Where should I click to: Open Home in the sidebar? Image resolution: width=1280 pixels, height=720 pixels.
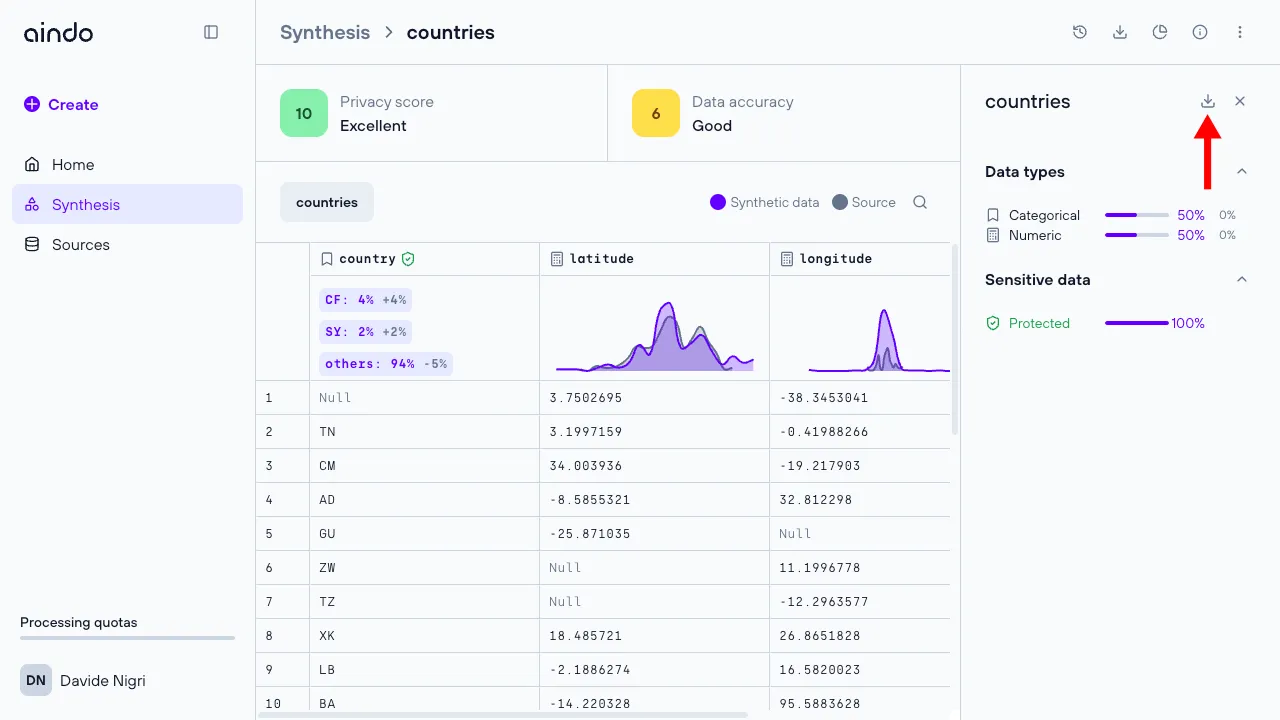pyautogui.click(x=127, y=164)
